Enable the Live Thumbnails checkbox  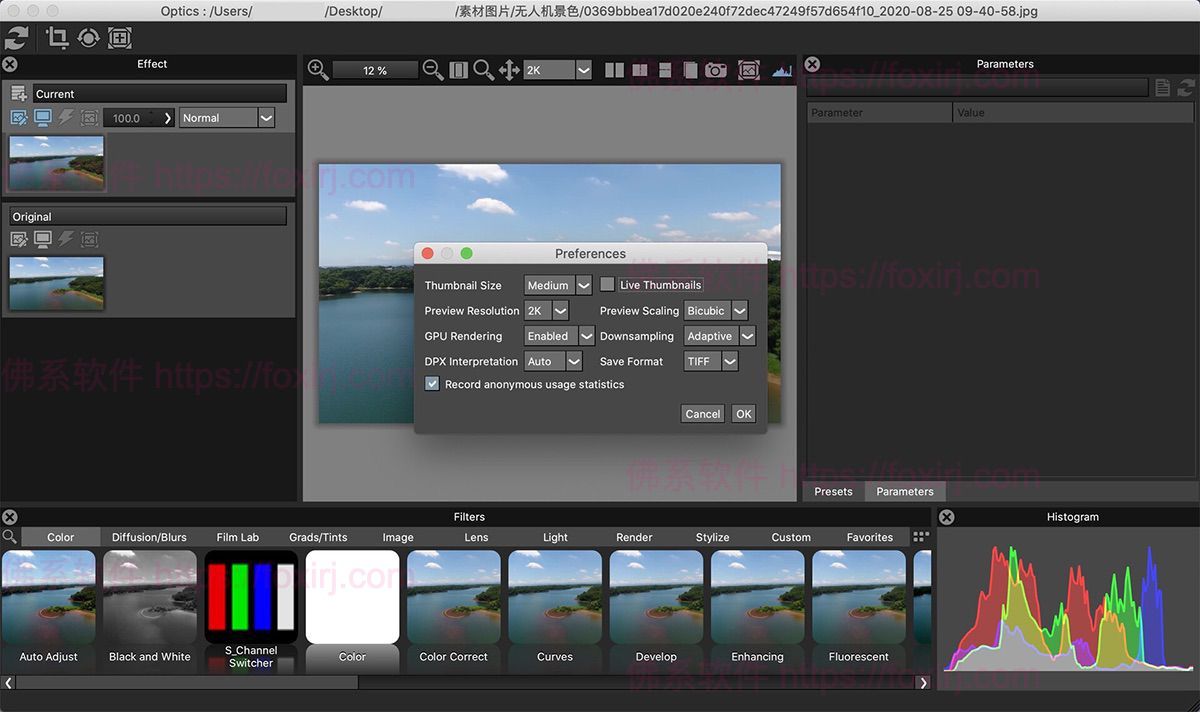click(x=608, y=284)
